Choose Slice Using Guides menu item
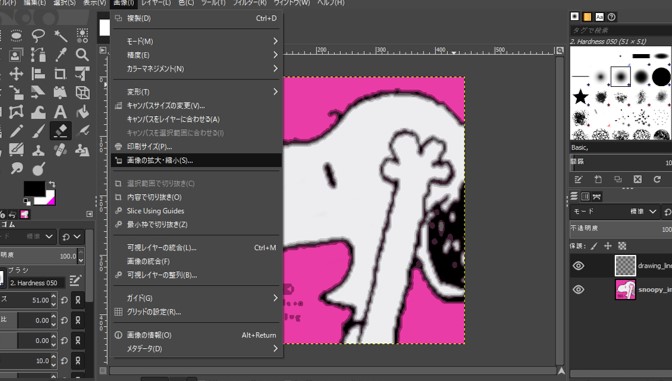672x381 pixels. [196, 211]
